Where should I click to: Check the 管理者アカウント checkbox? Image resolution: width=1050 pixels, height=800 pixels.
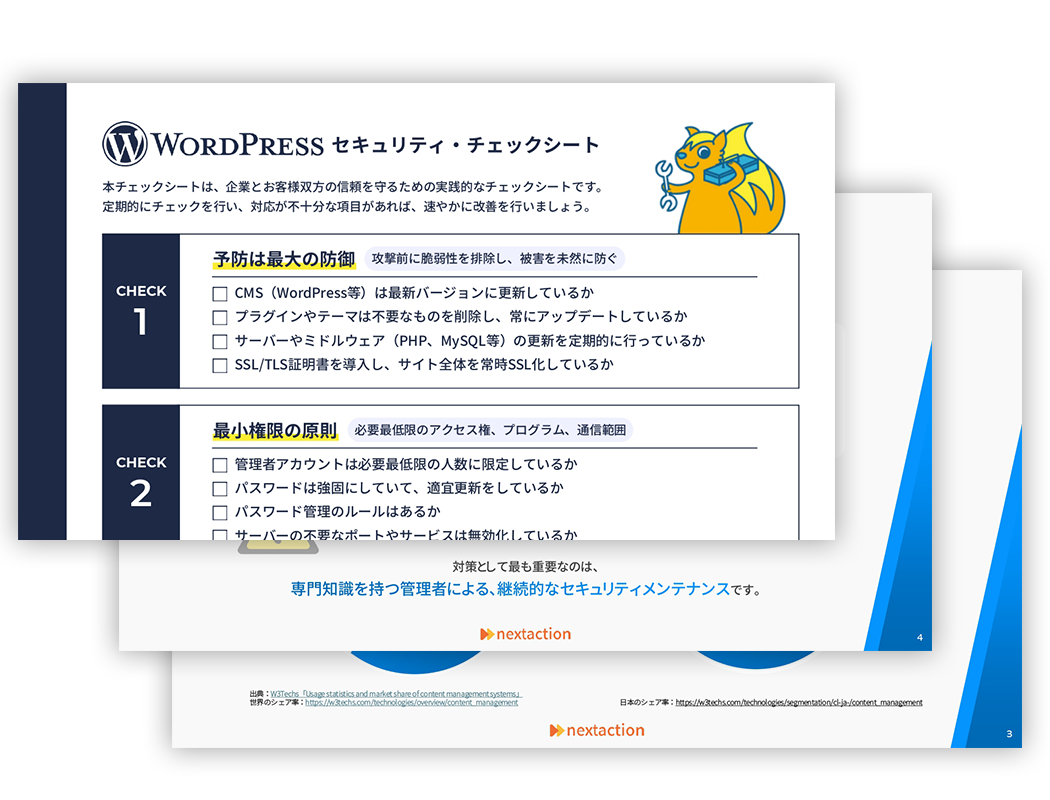click(x=220, y=466)
